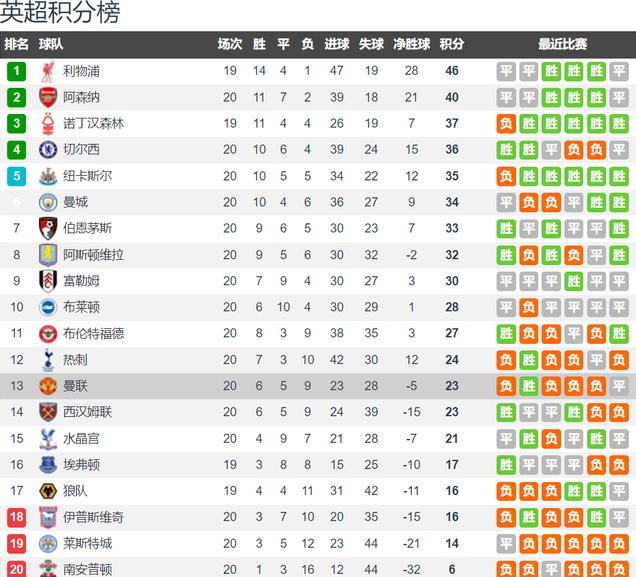The height and width of the screenshot is (577, 636).
Task: Click the Wolves 狼队 wolf-head badge
Action: [x=48, y=491]
